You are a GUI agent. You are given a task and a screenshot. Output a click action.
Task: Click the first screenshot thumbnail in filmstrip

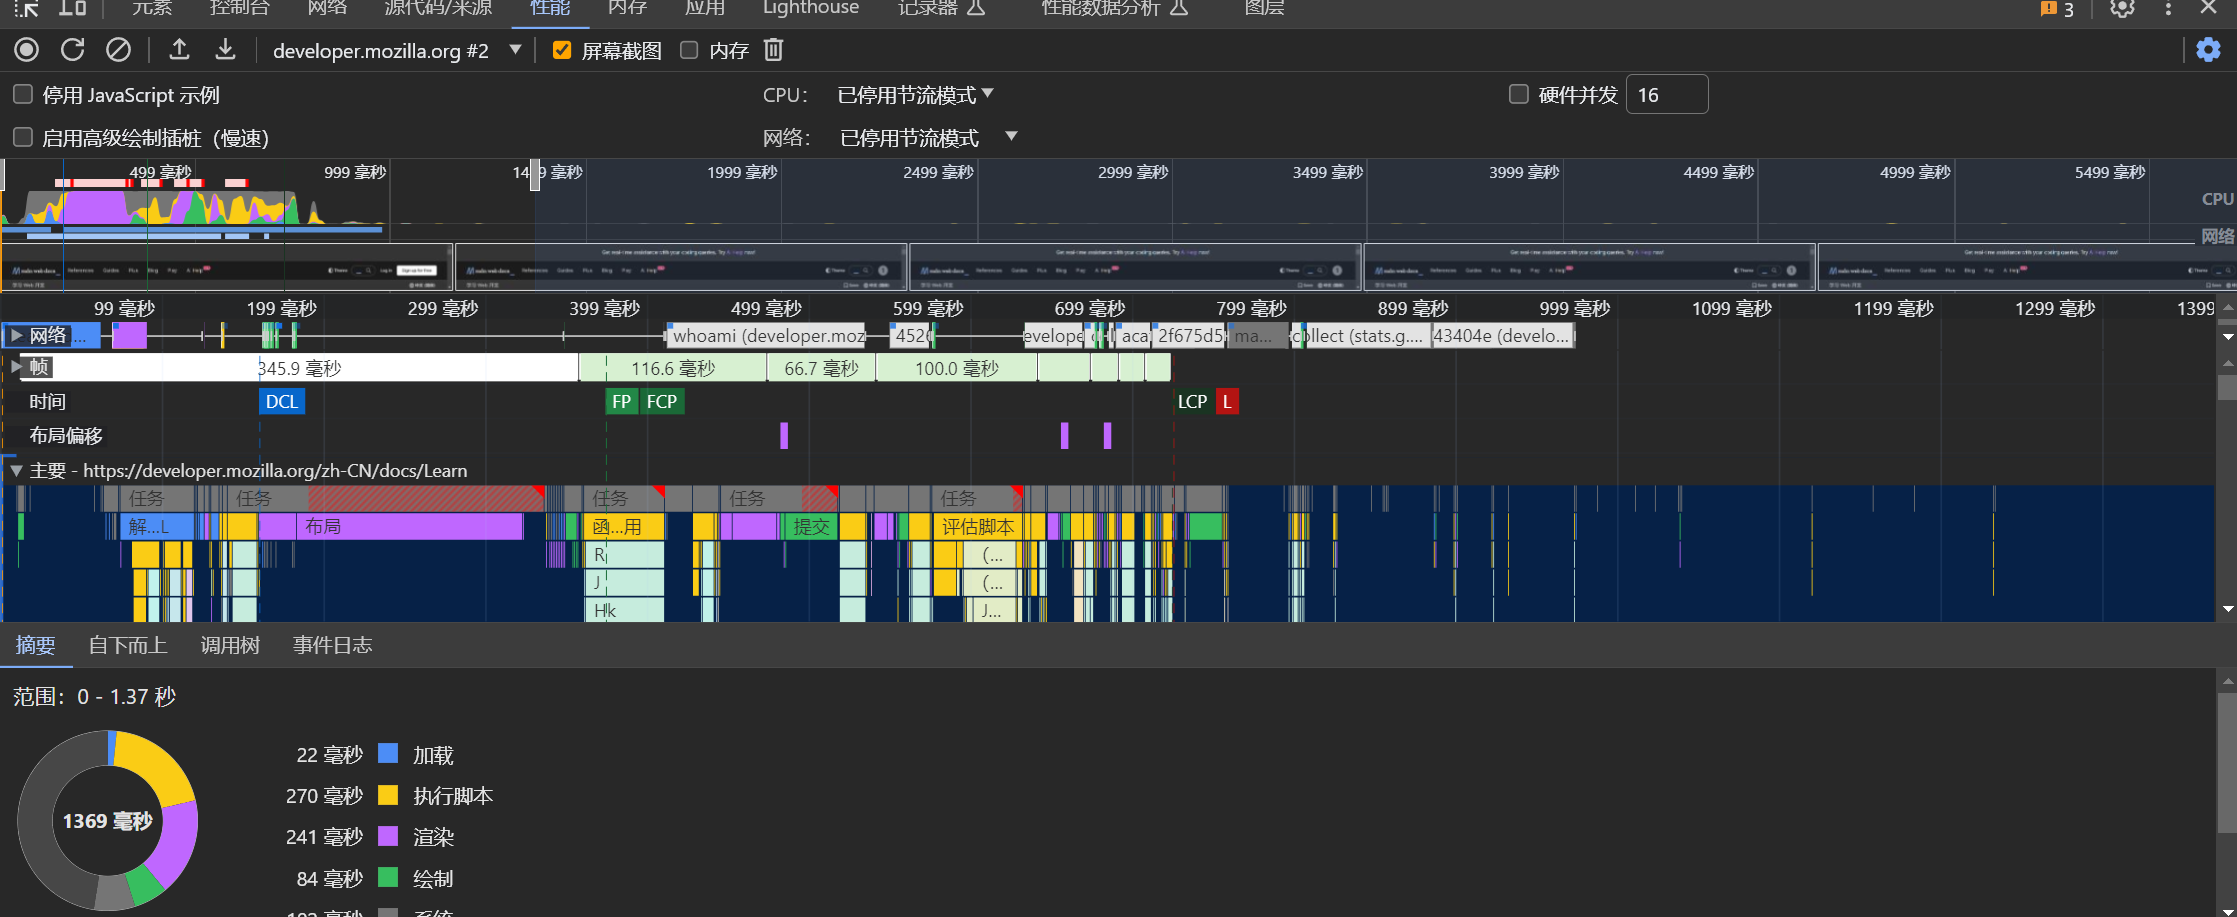[226, 267]
